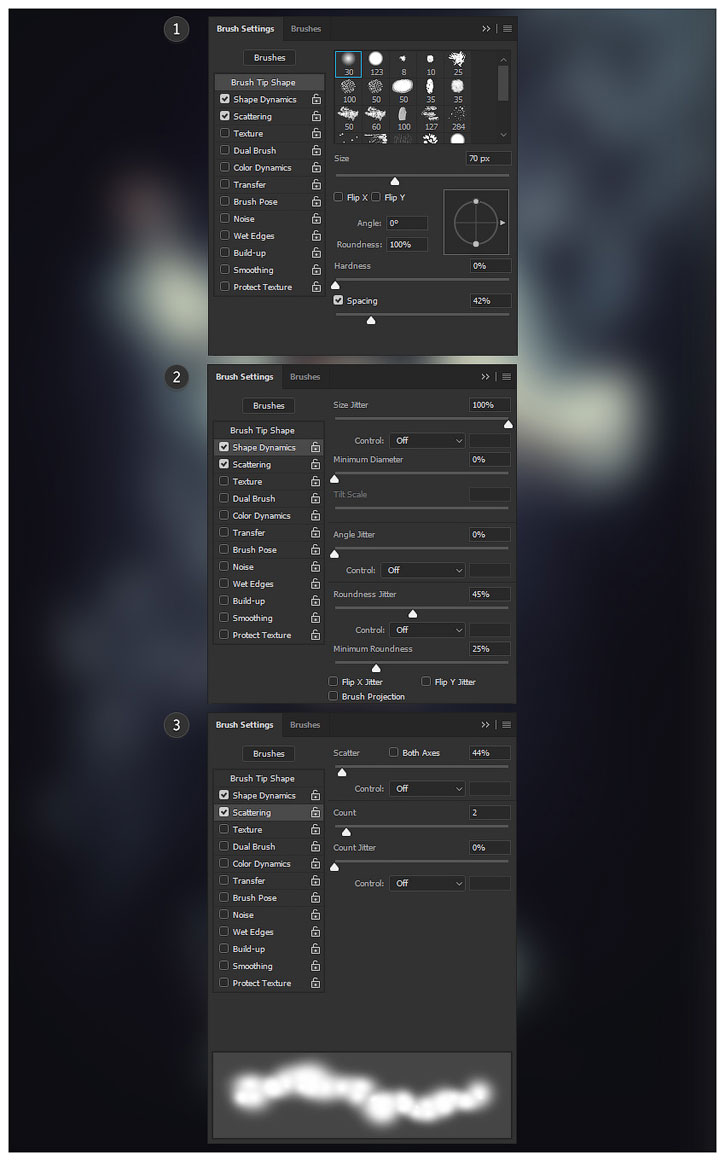The image size is (725, 1161).
Task: Click the Roundness Jitter slider handle
Action: click(x=412, y=614)
